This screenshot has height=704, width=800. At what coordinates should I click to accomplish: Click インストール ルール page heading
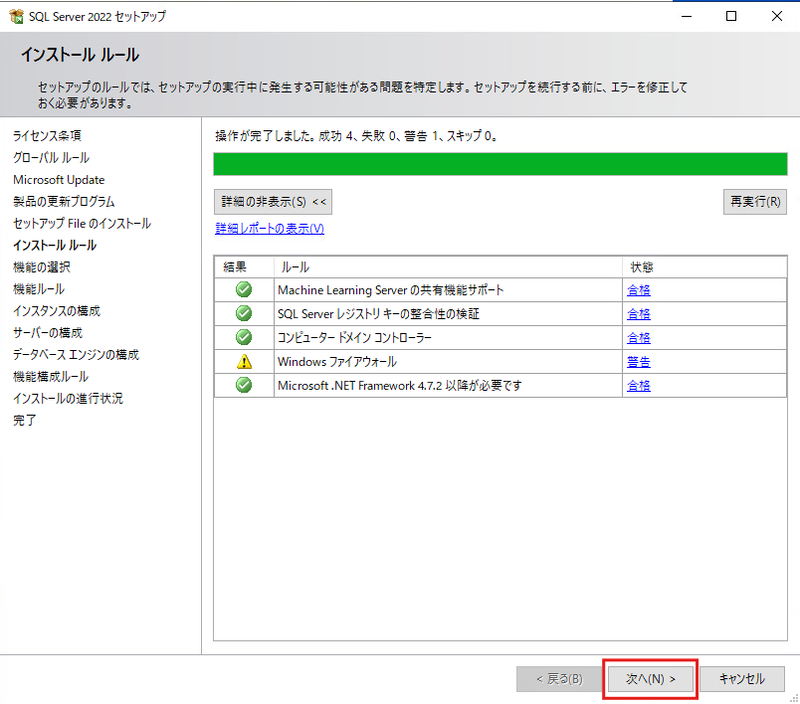click(80, 55)
